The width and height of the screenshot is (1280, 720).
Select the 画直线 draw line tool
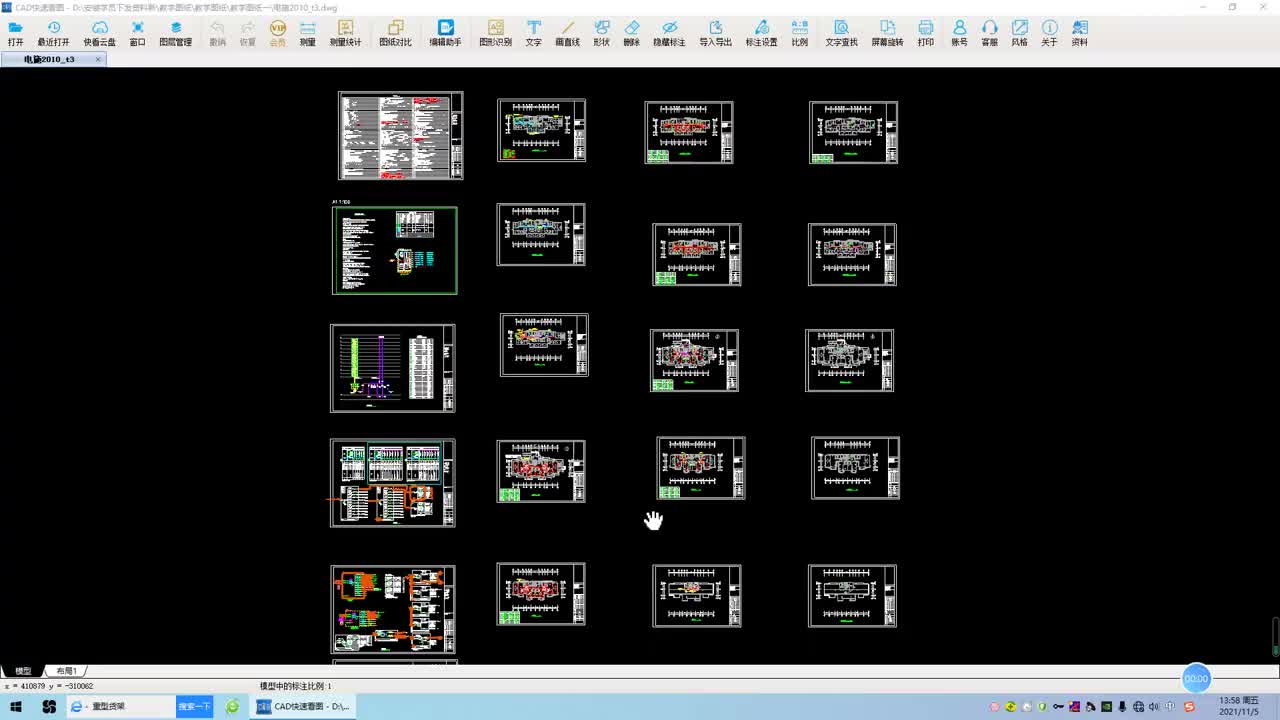tap(567, 33)
